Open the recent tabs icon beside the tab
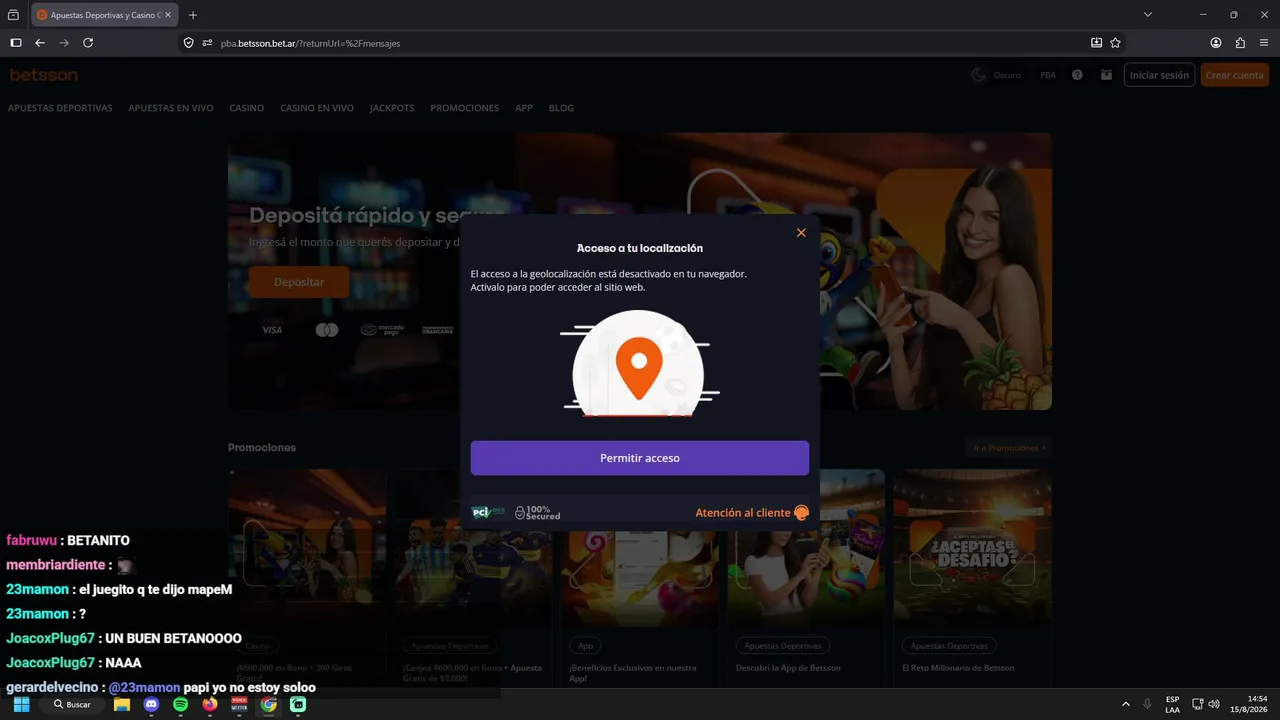 [13, 15]
